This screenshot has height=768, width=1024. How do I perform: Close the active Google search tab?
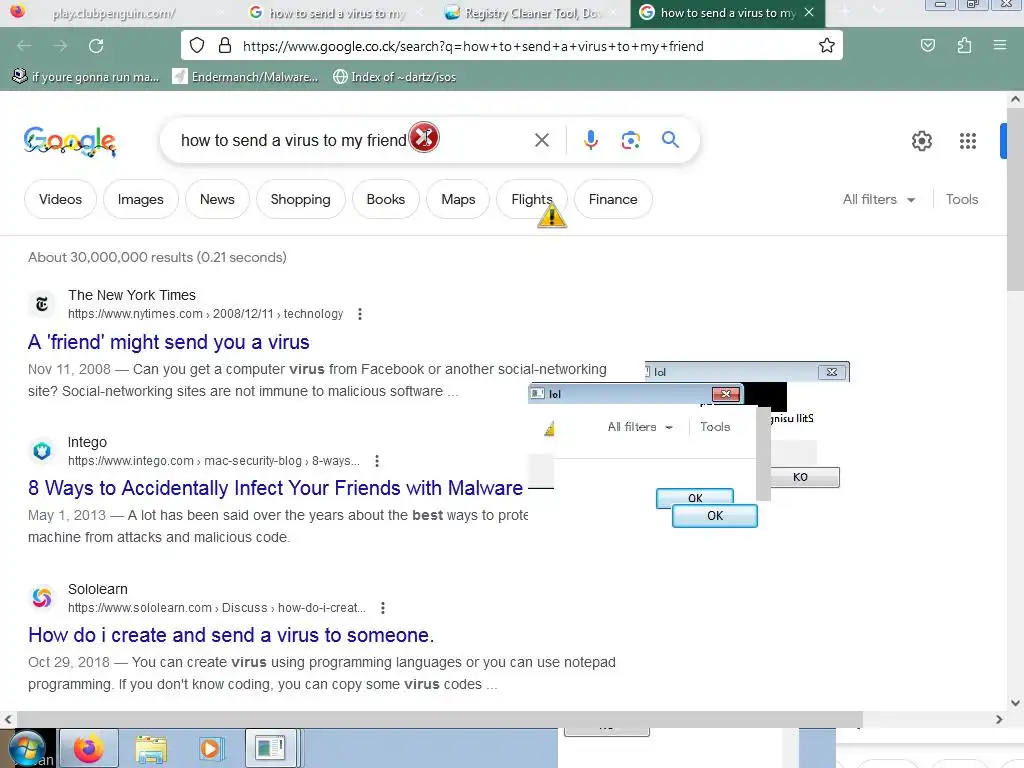click(x=809, y=12)
